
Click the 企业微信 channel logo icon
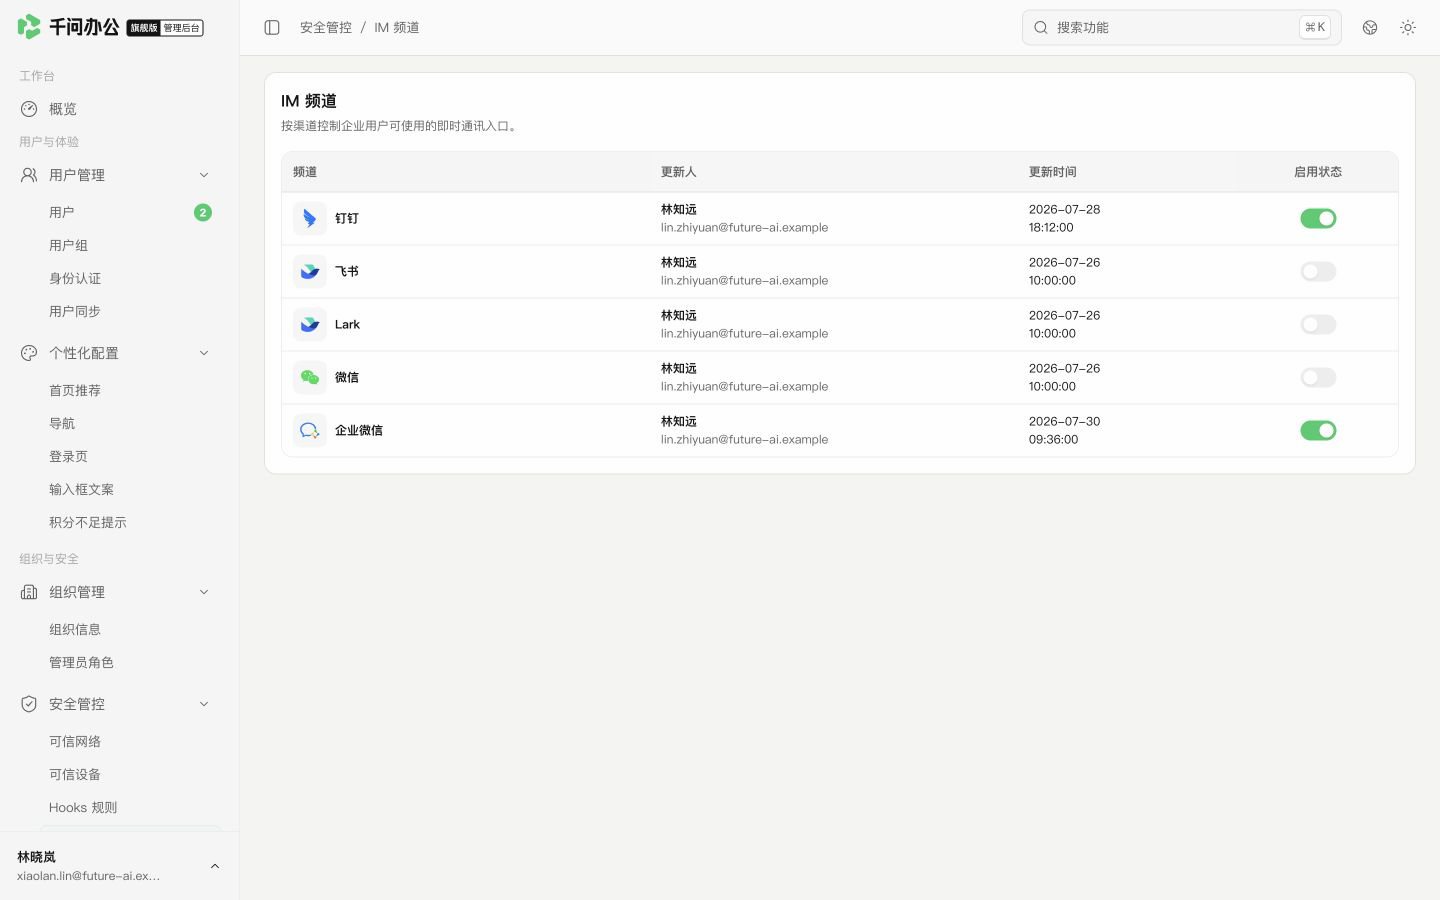pyautogui.click(x=310, y=430)
